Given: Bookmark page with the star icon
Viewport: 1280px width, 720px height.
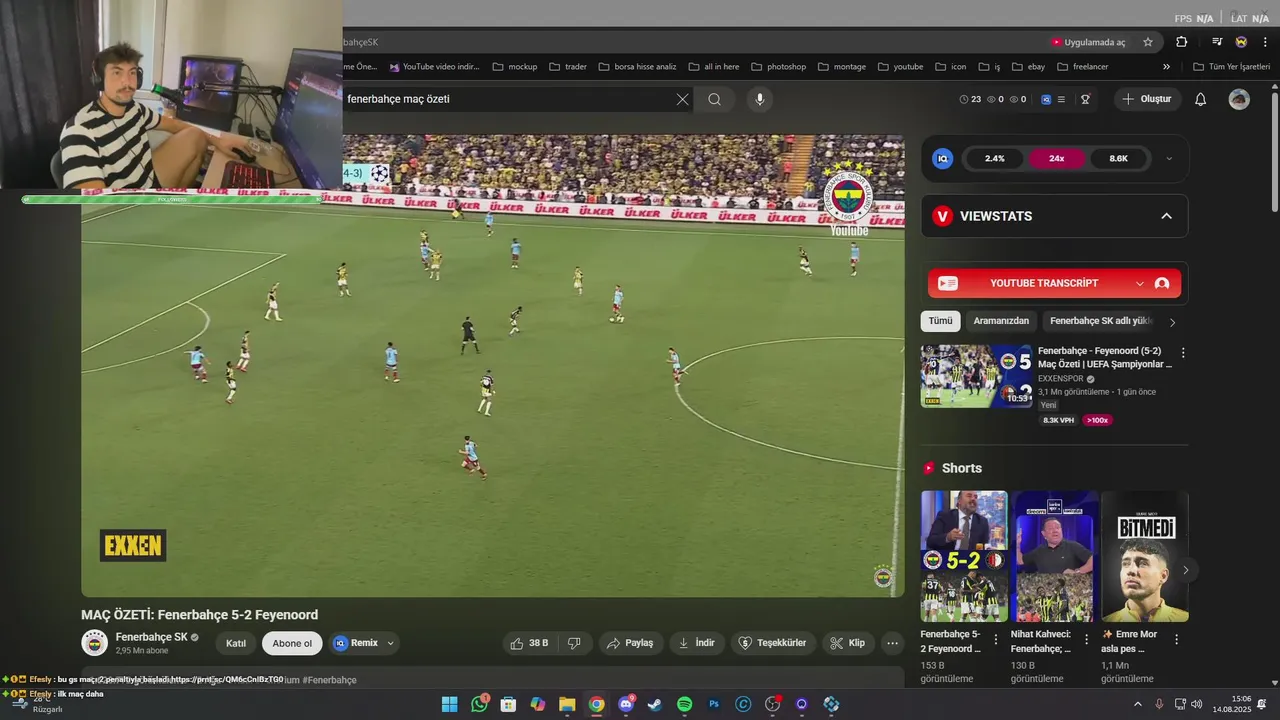Looking at the screenshot, I should click(x=1148, y=42).
